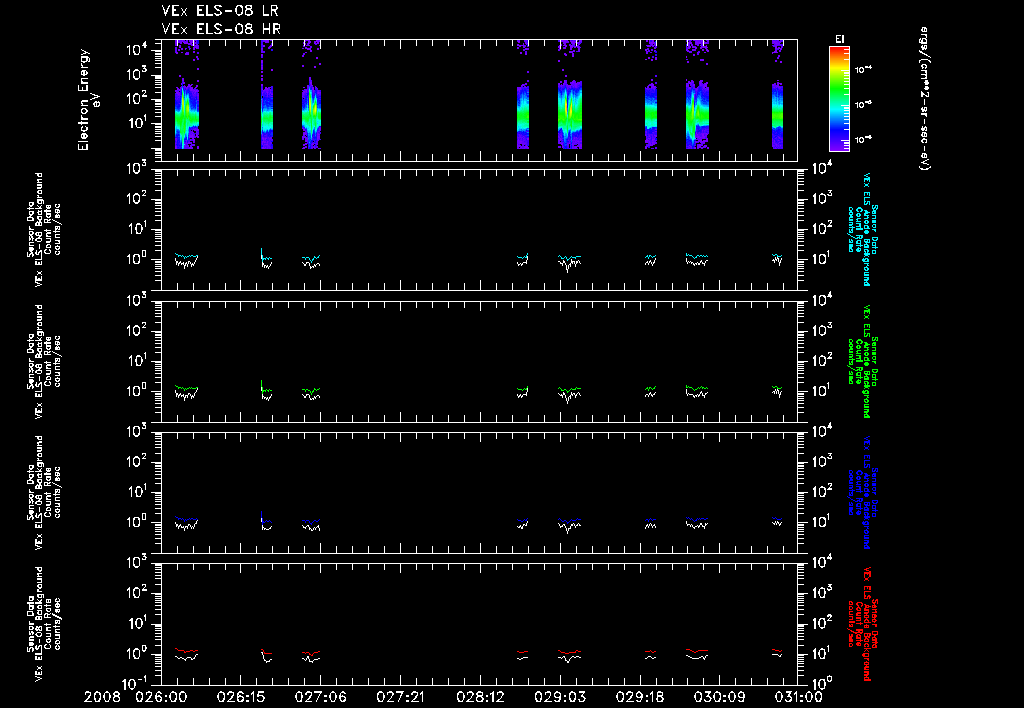
Task: Click the 10^-1 tick label on bottom panel
Action: tap(138, 683)
